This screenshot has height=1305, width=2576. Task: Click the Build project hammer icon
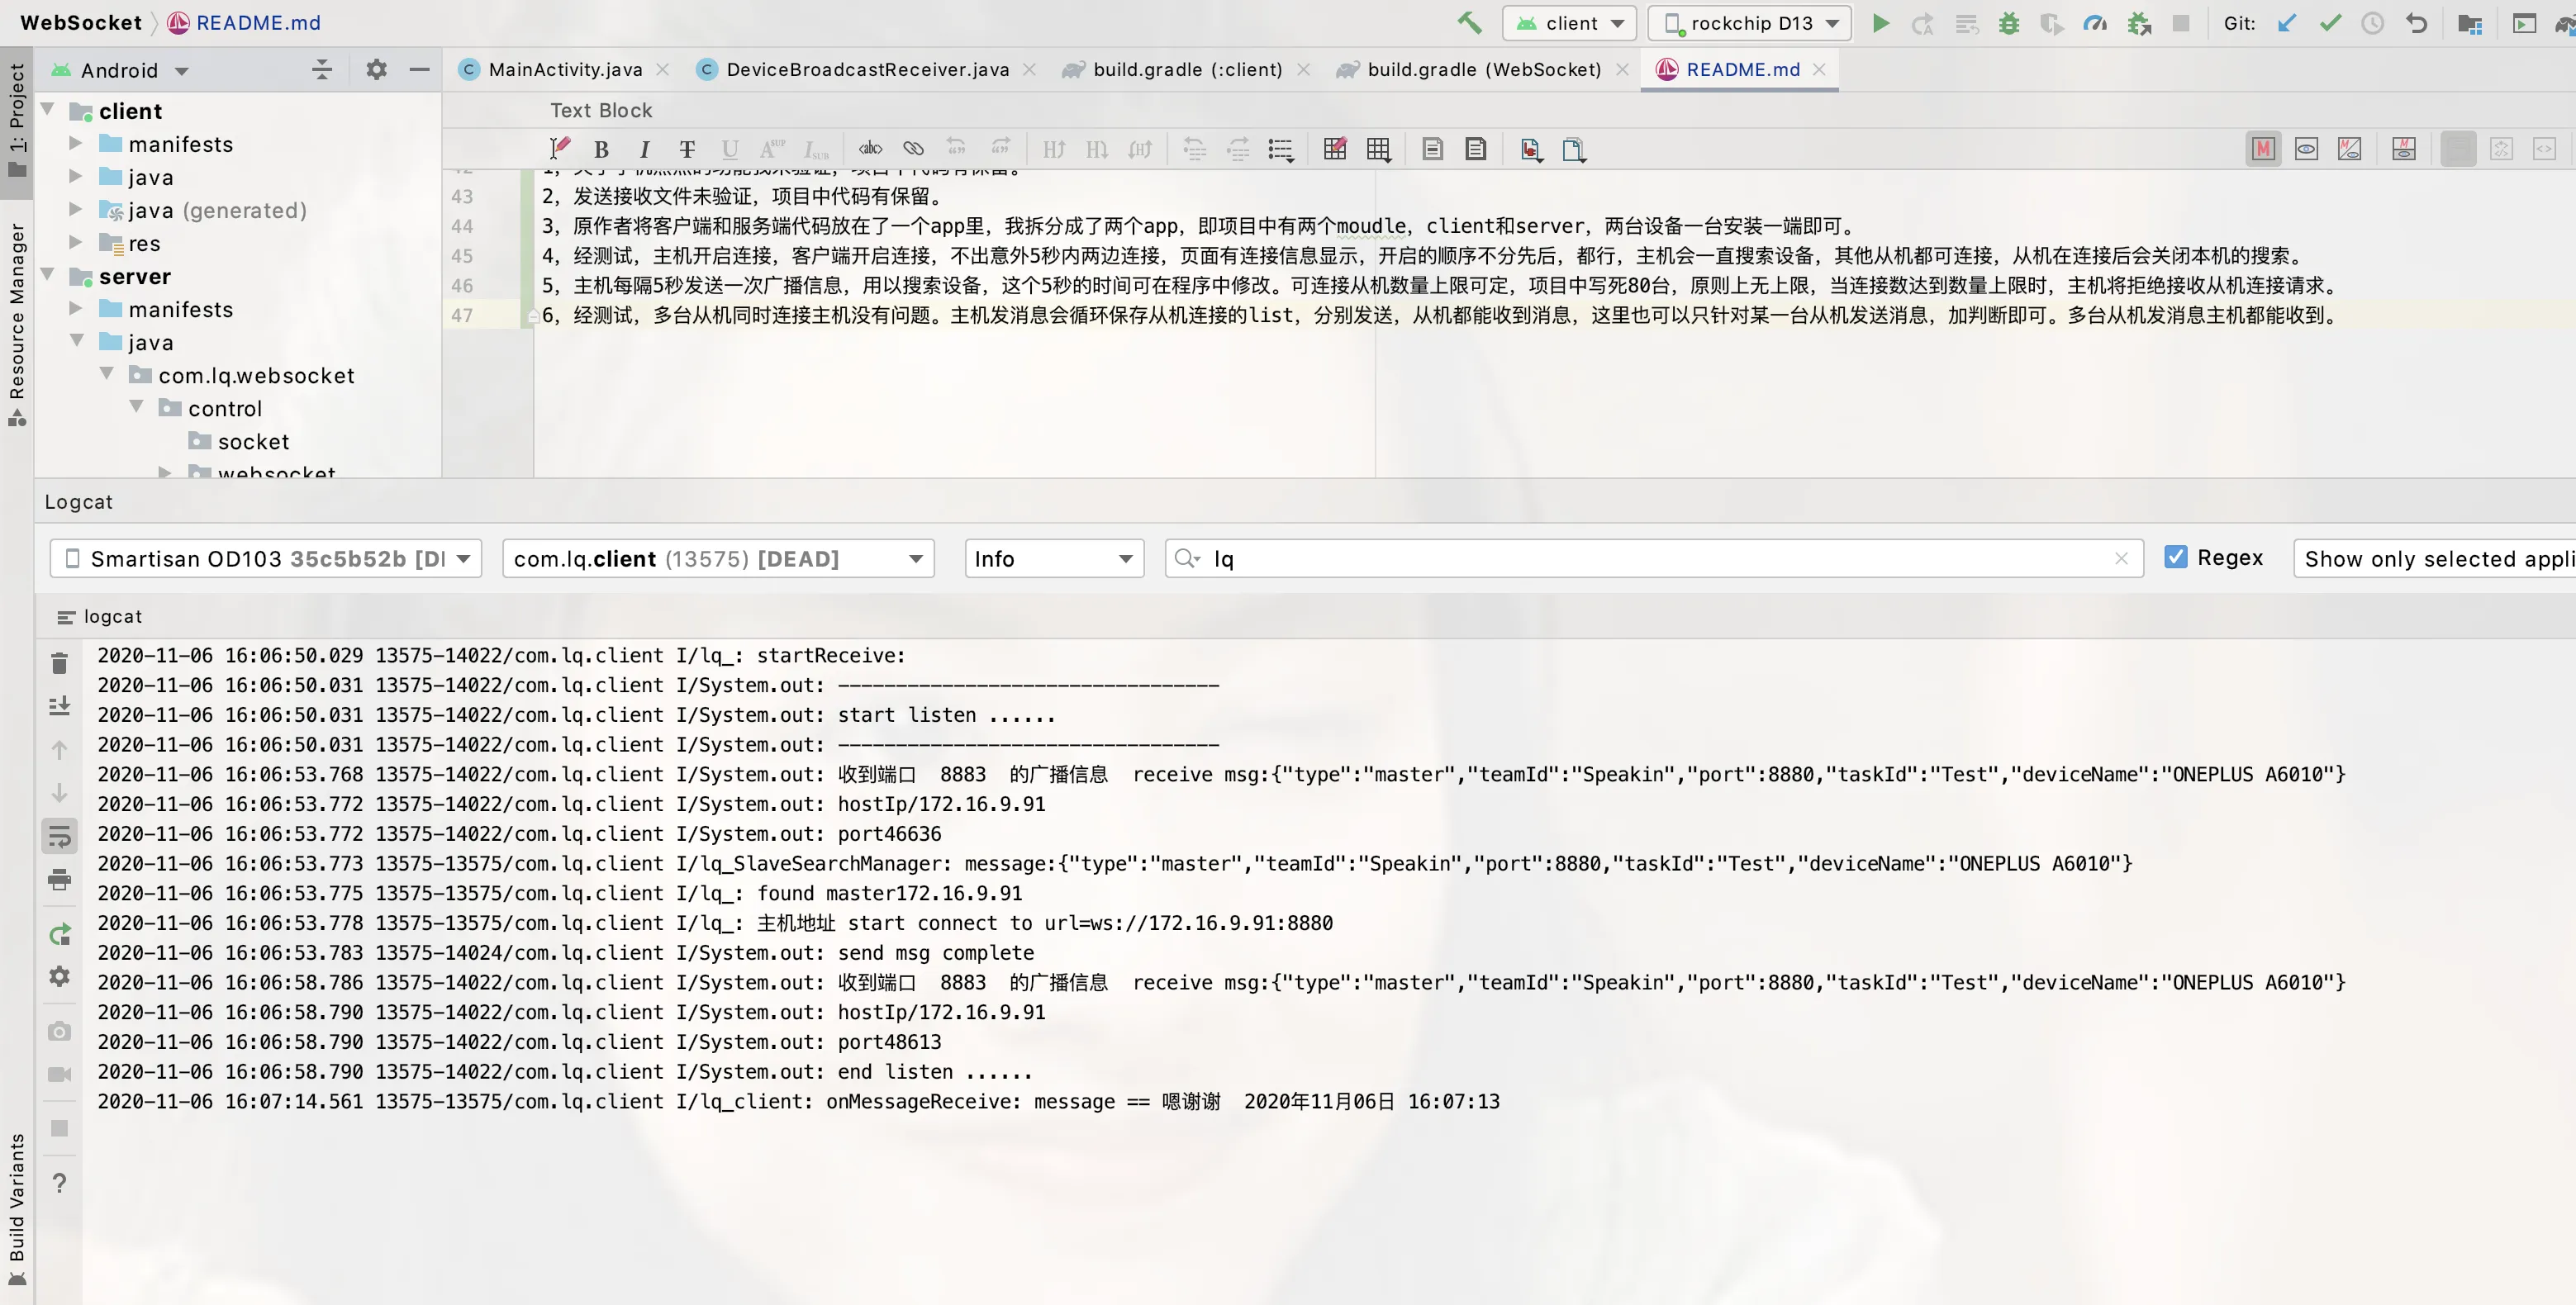1469,23
